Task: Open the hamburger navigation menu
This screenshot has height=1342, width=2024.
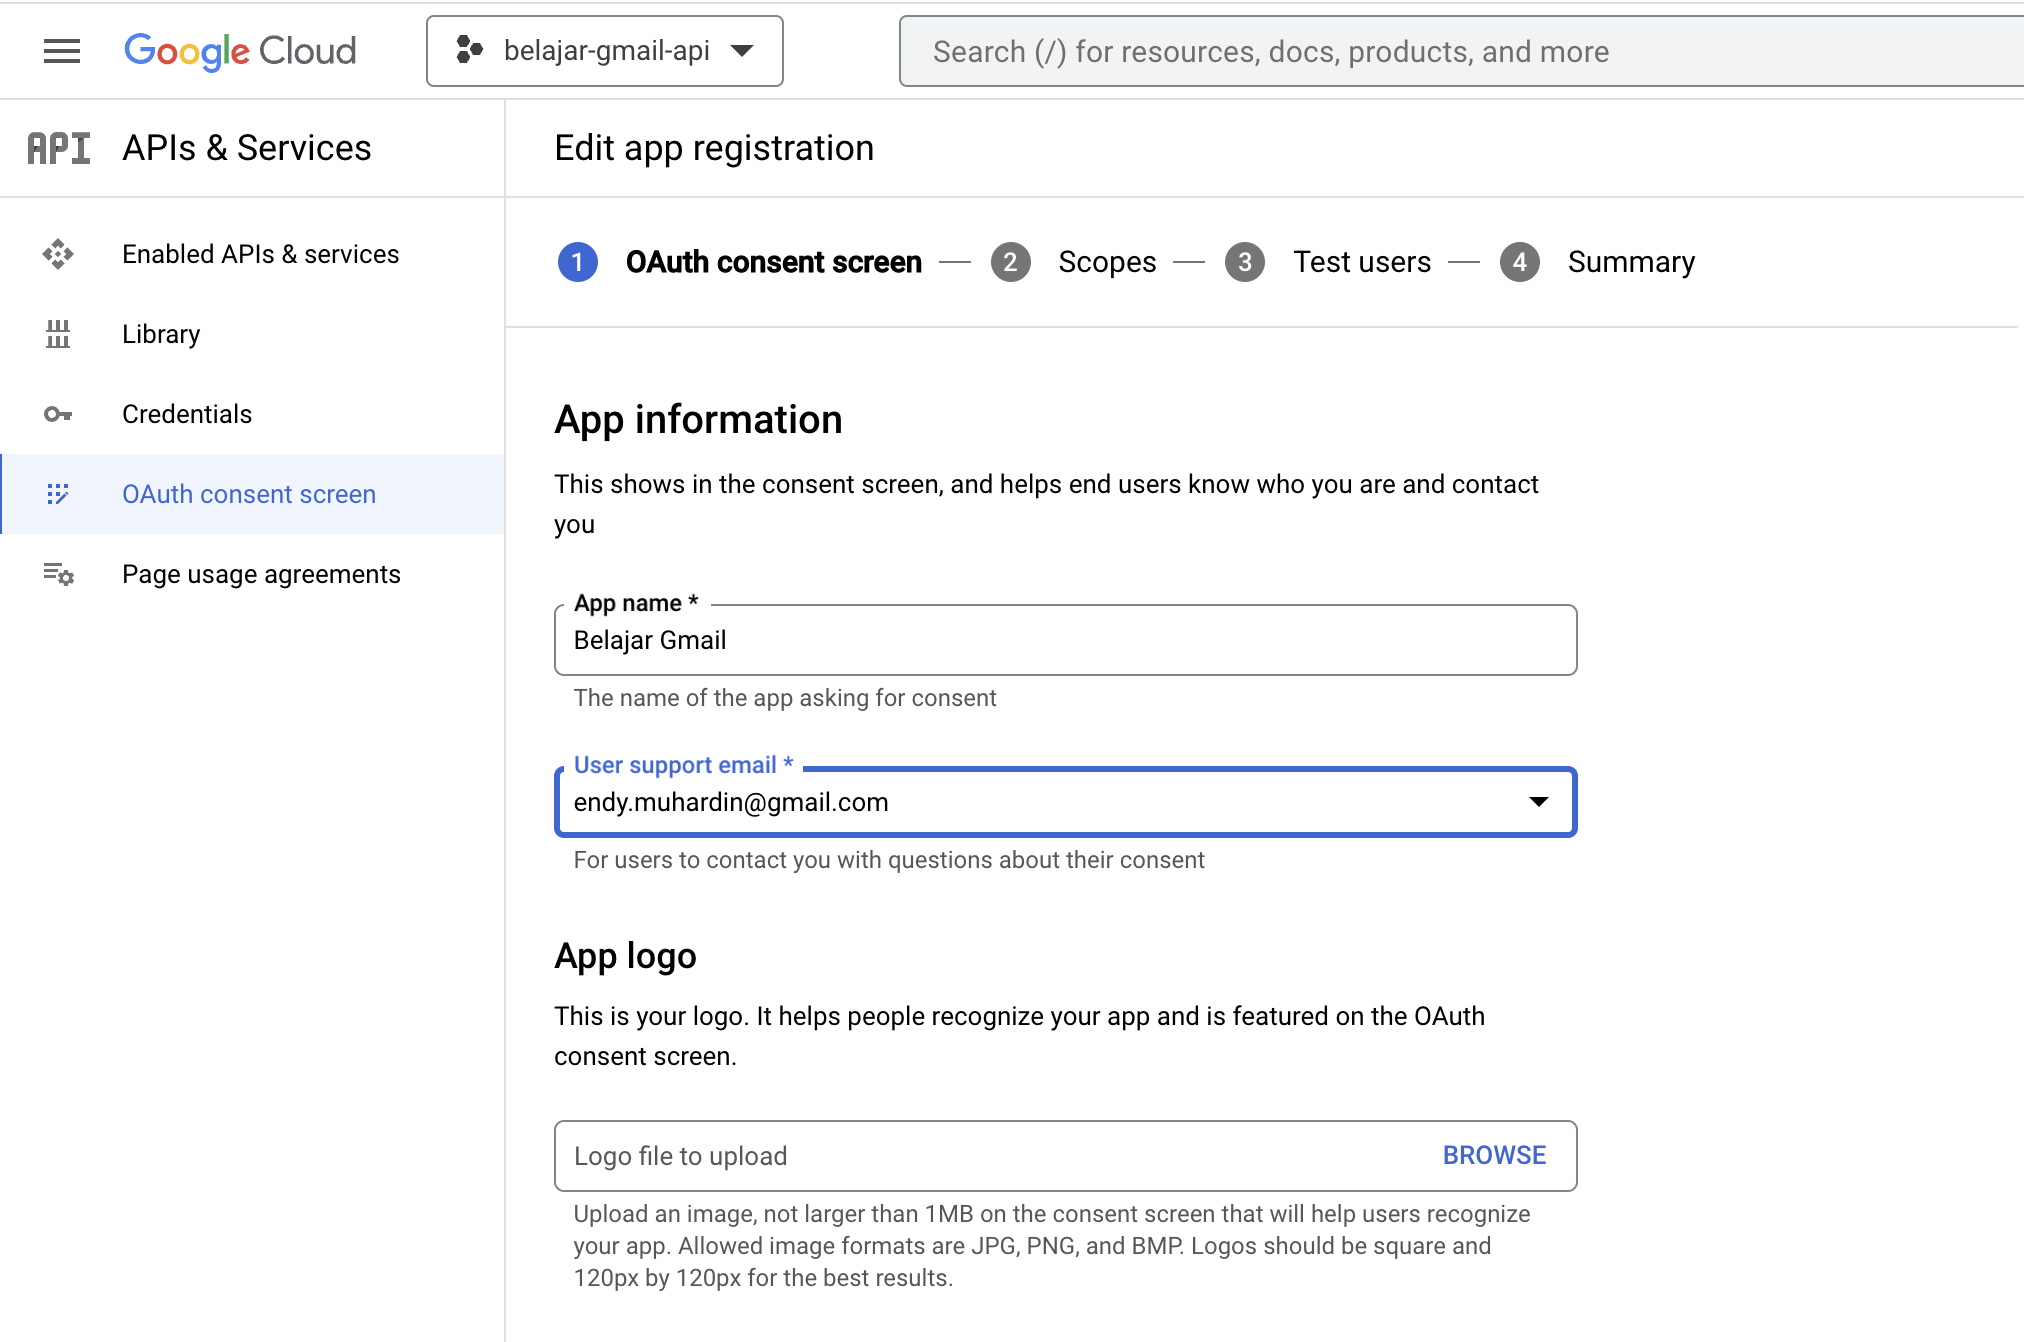Action: point(62,51)
